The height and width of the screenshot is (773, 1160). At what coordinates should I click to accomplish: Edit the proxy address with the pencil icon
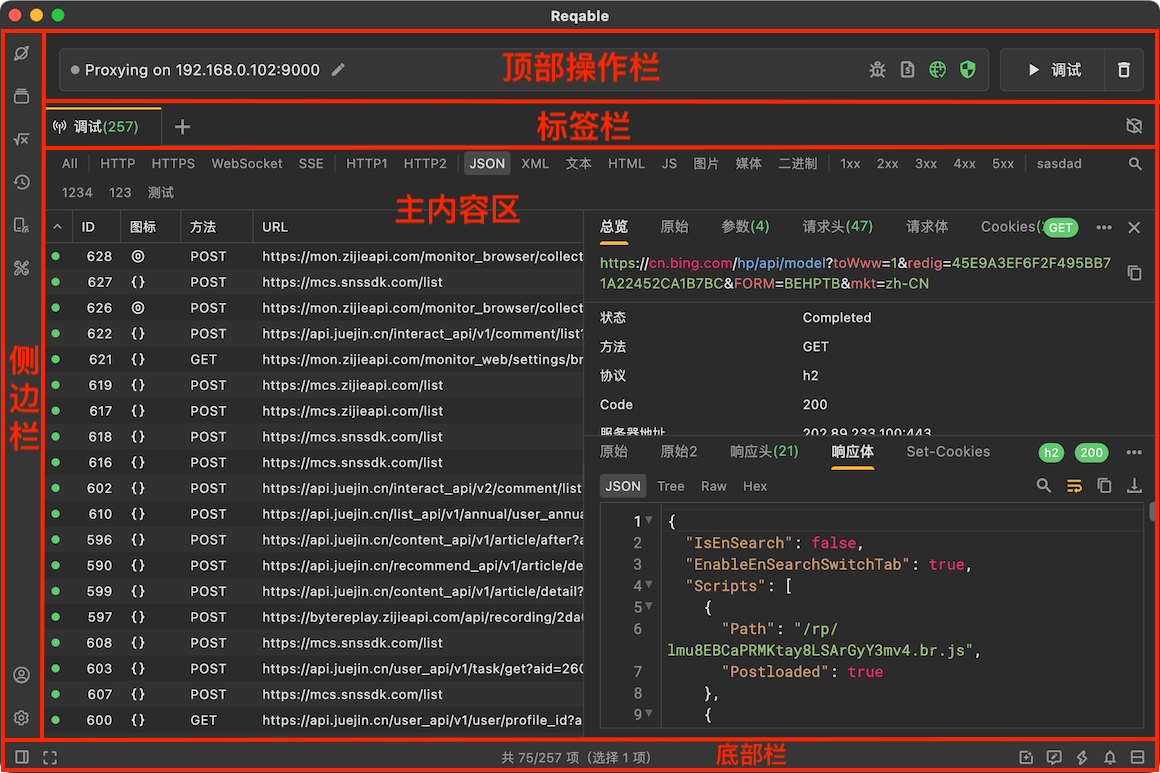(338, 70)
